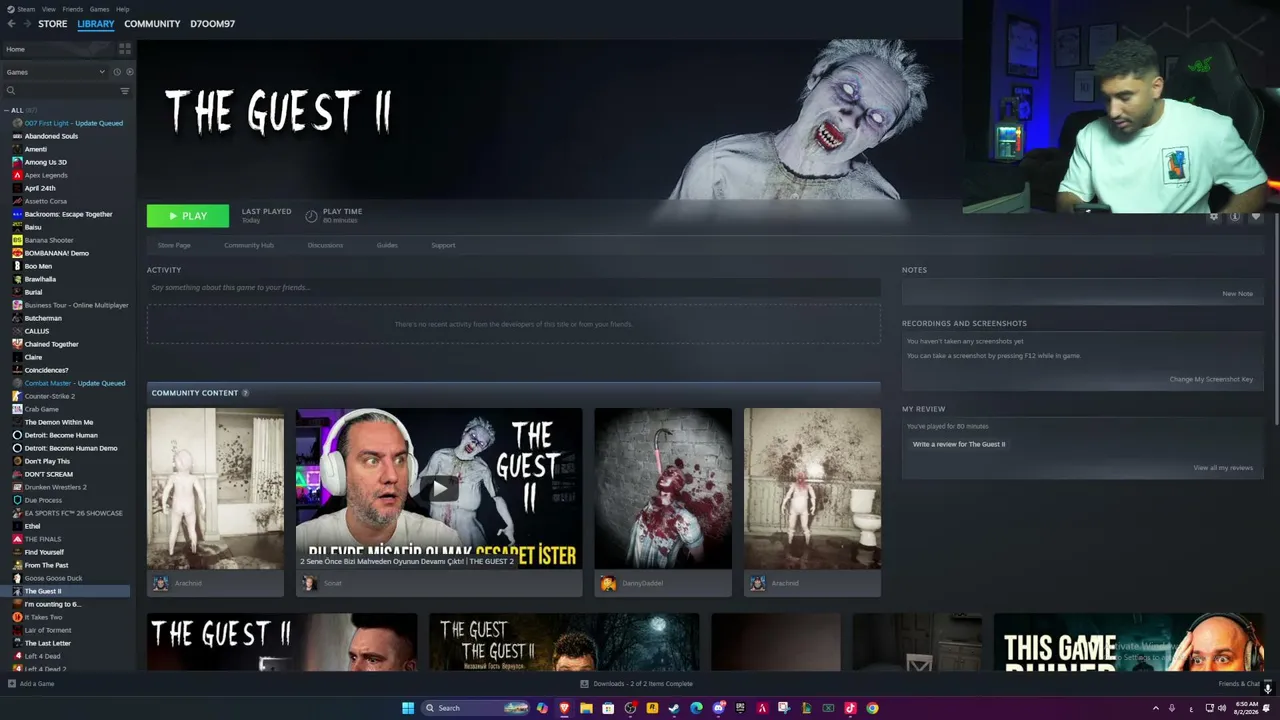The height and width of the screenshot is (720, 1280).
Task: Show game info icon
Action: [x=1235, y=216]
